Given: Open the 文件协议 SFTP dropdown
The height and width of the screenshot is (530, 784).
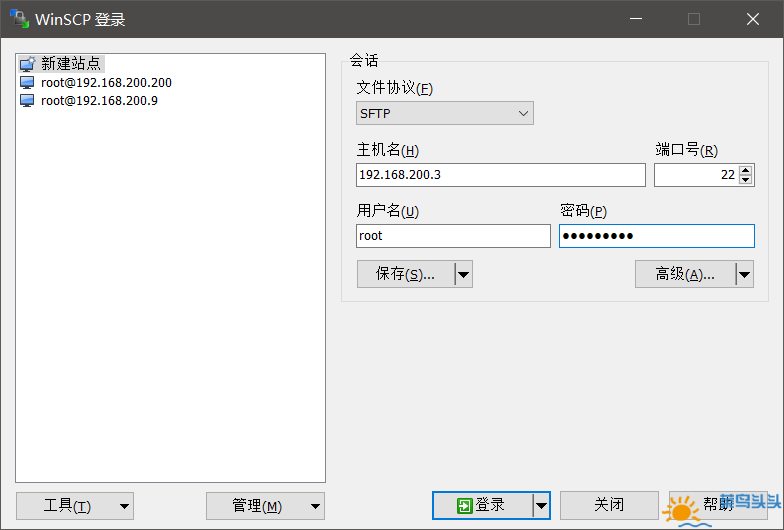Looking at the screenshot, I should [445, 114].
